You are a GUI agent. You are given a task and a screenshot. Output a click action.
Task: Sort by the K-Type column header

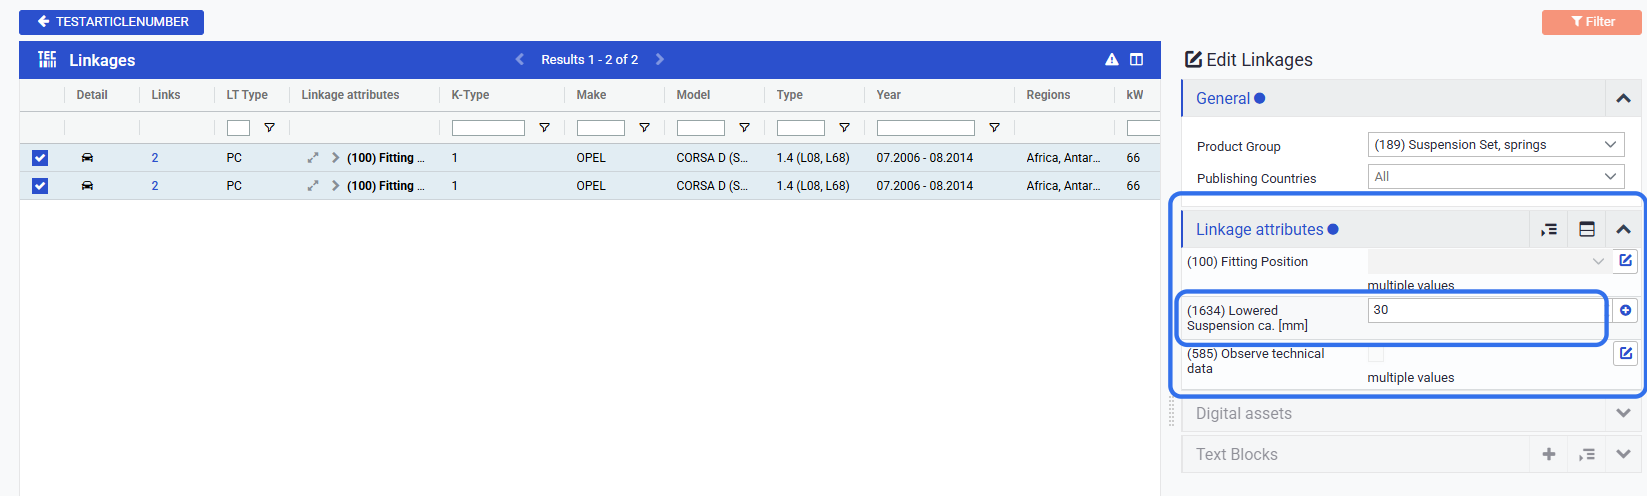click(470, 95)
